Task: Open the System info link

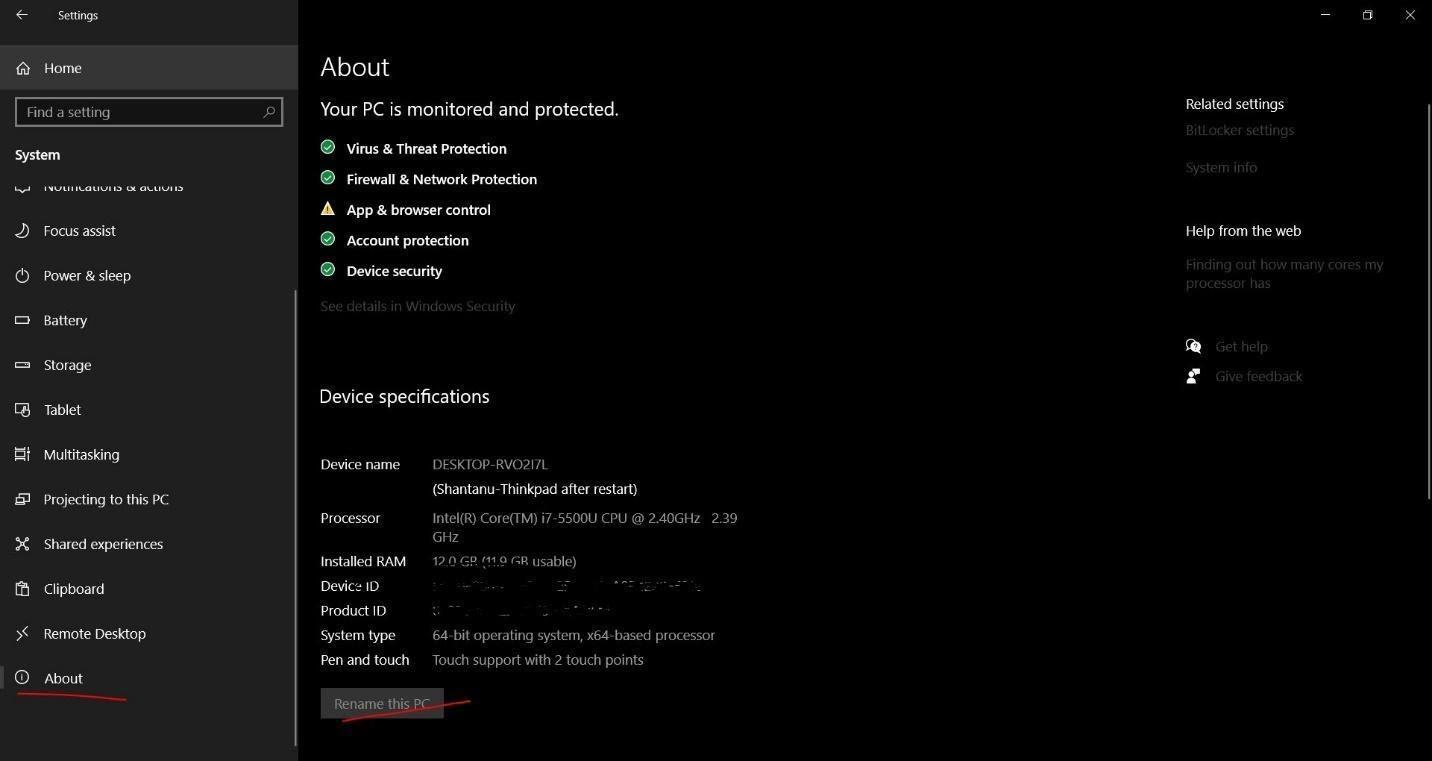Action: click(1221, 167)
